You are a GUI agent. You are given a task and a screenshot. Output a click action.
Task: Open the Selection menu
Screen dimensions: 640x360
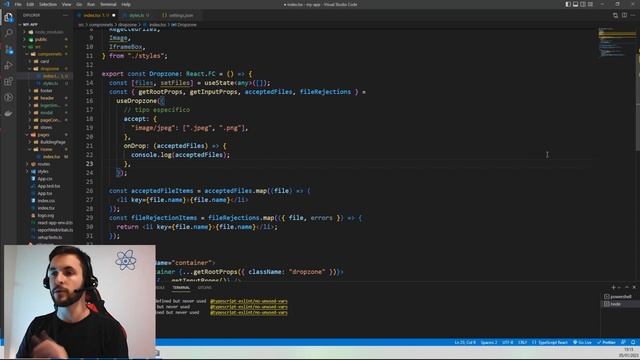tap(48, 4)
